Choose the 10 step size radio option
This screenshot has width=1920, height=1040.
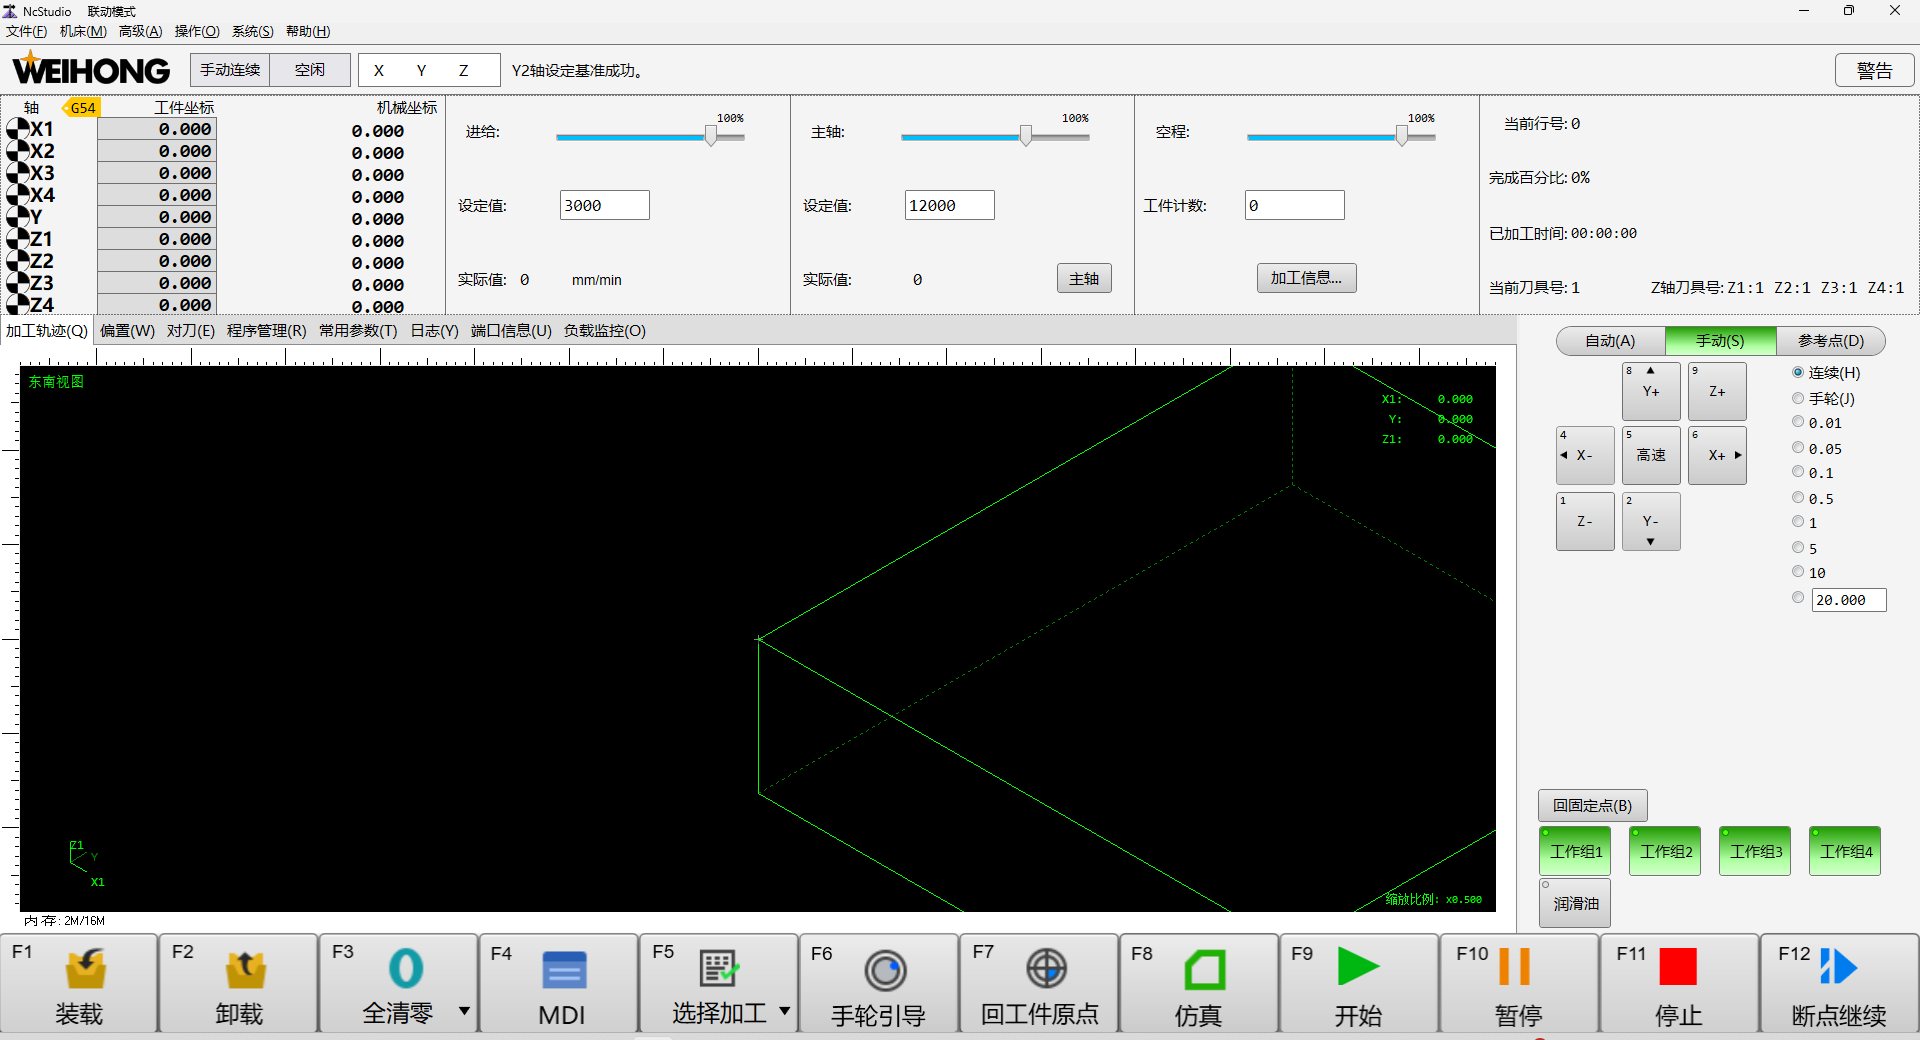(x=1798, y=572)
